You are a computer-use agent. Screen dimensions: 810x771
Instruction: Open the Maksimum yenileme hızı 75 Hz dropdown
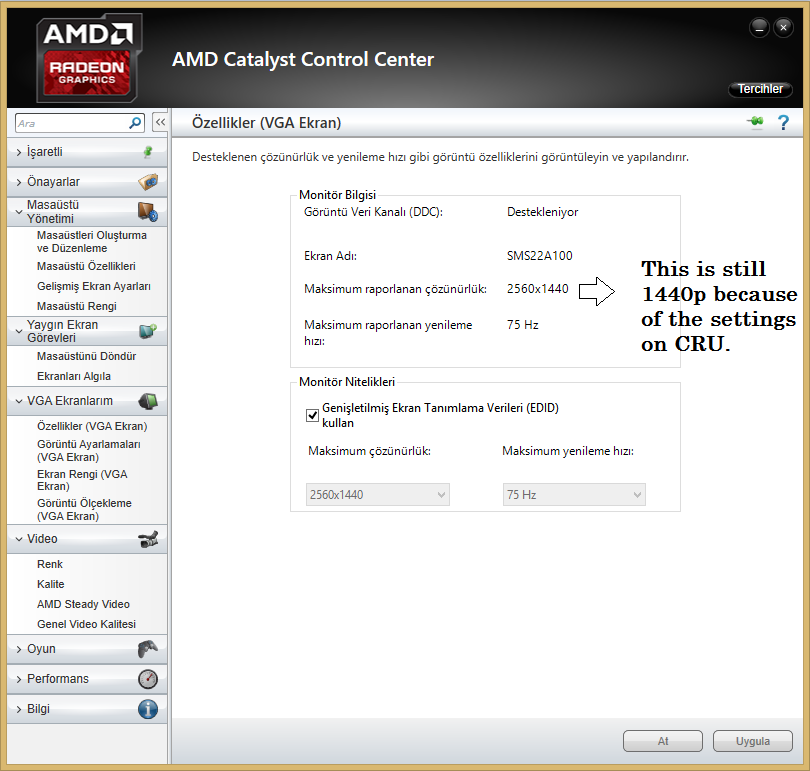click(574, 495)
